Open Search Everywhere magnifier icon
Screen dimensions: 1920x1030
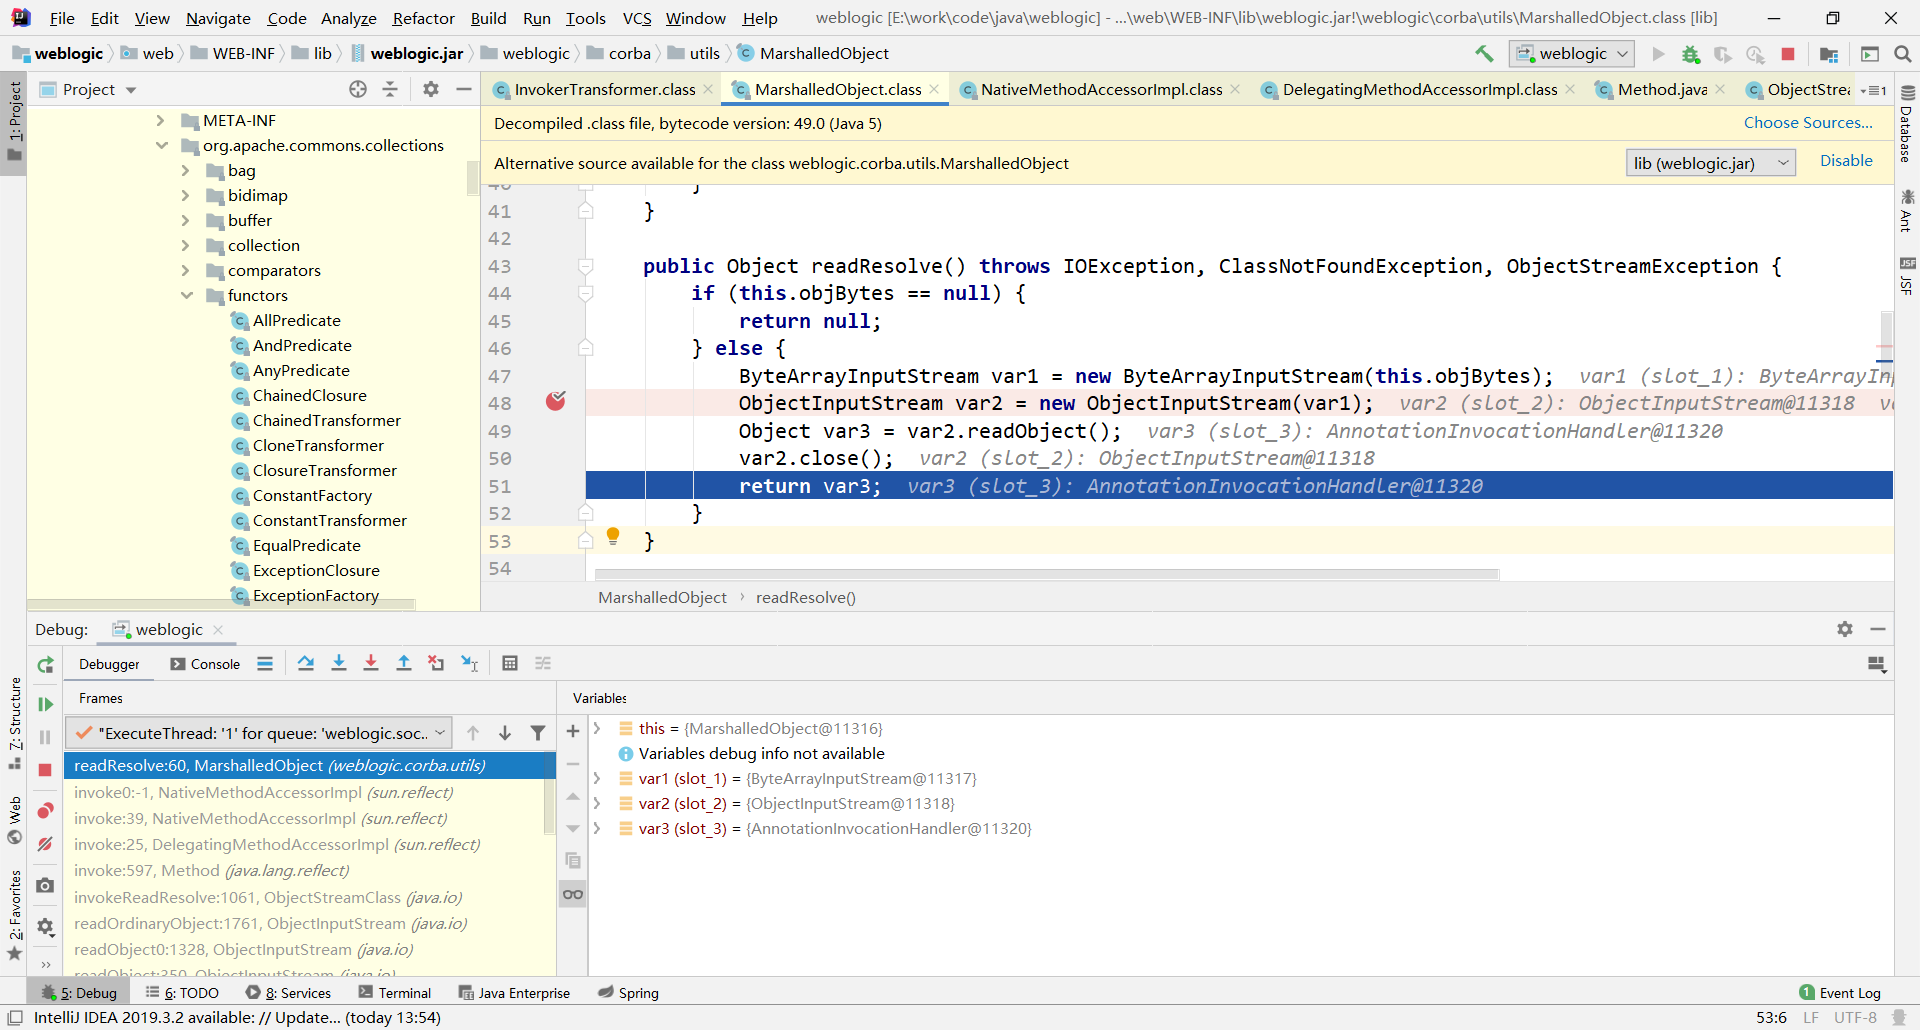tap(1902, 54)
